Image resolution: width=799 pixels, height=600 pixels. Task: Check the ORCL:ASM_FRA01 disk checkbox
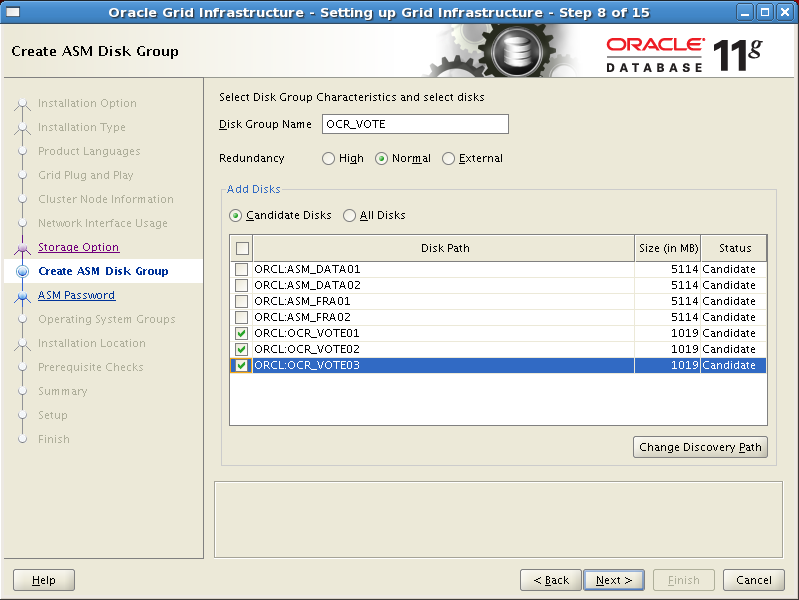(x=242, y=301)
